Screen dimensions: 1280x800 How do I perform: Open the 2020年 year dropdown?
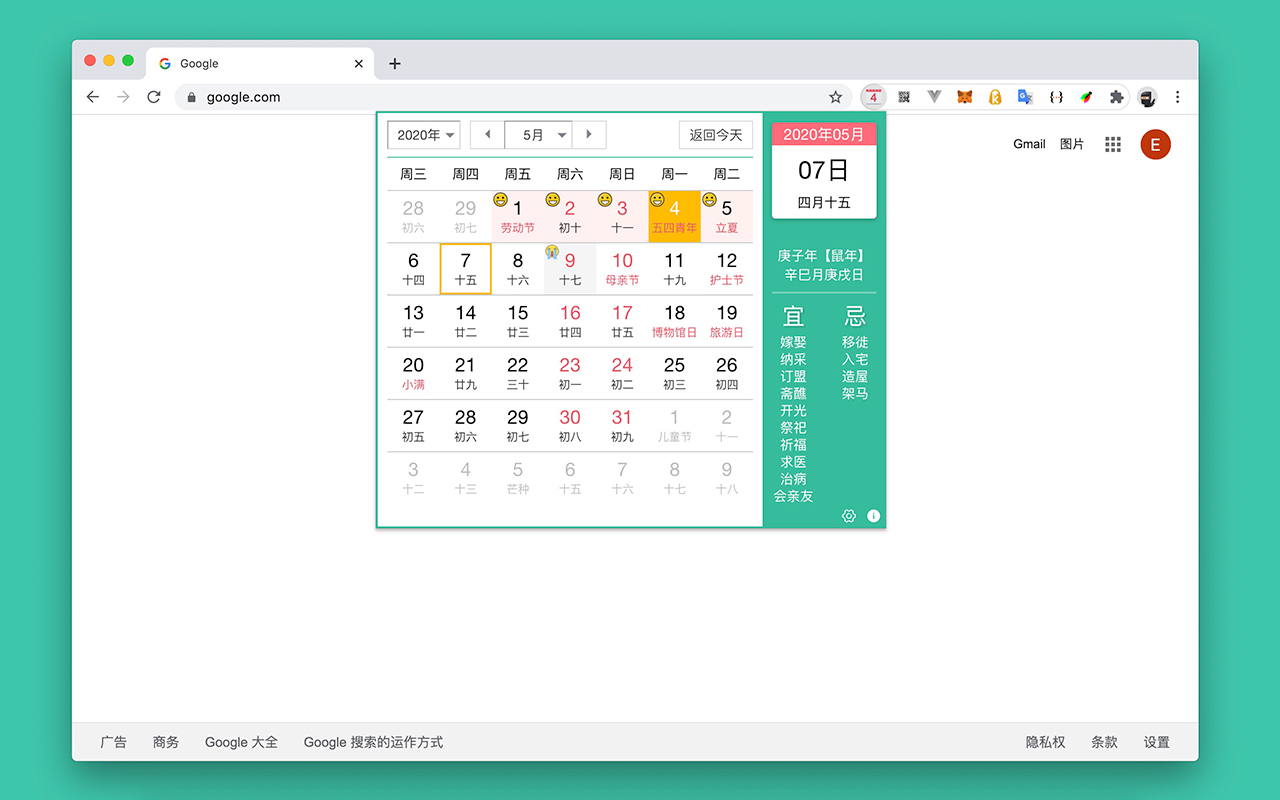(x=424, y=135)
